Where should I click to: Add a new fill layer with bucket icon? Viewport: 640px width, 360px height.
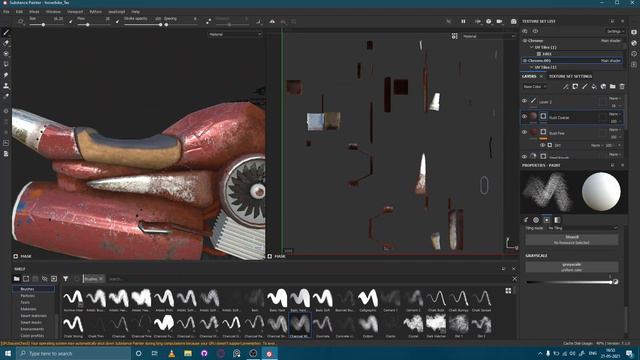(594, 87)
